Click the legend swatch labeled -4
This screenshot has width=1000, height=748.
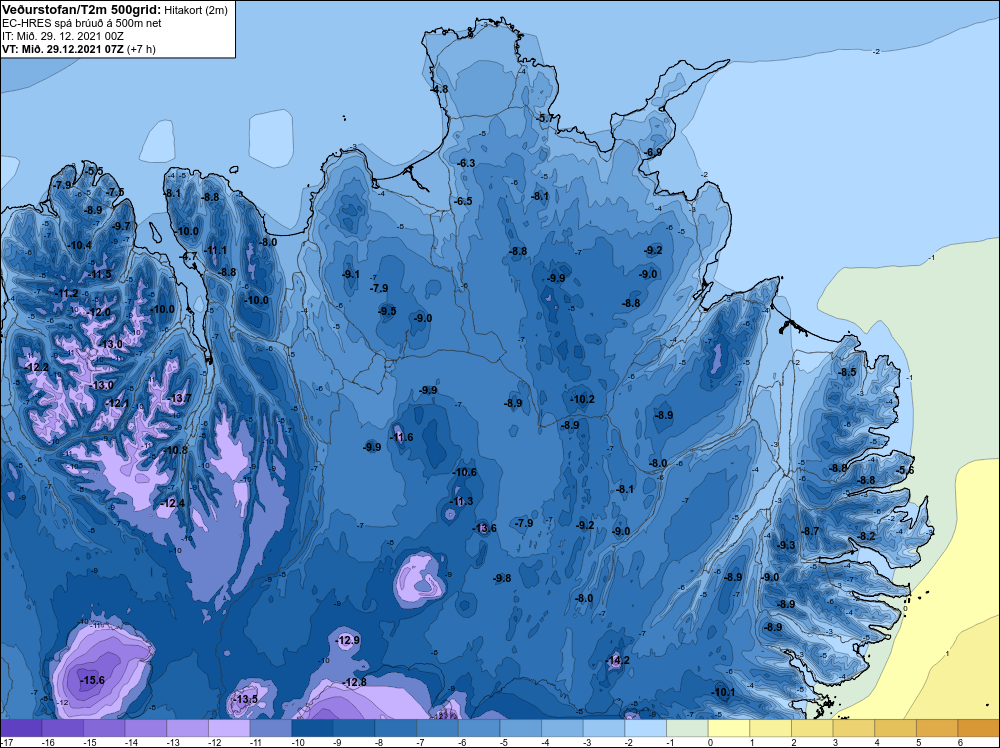(x=562, y=729)
